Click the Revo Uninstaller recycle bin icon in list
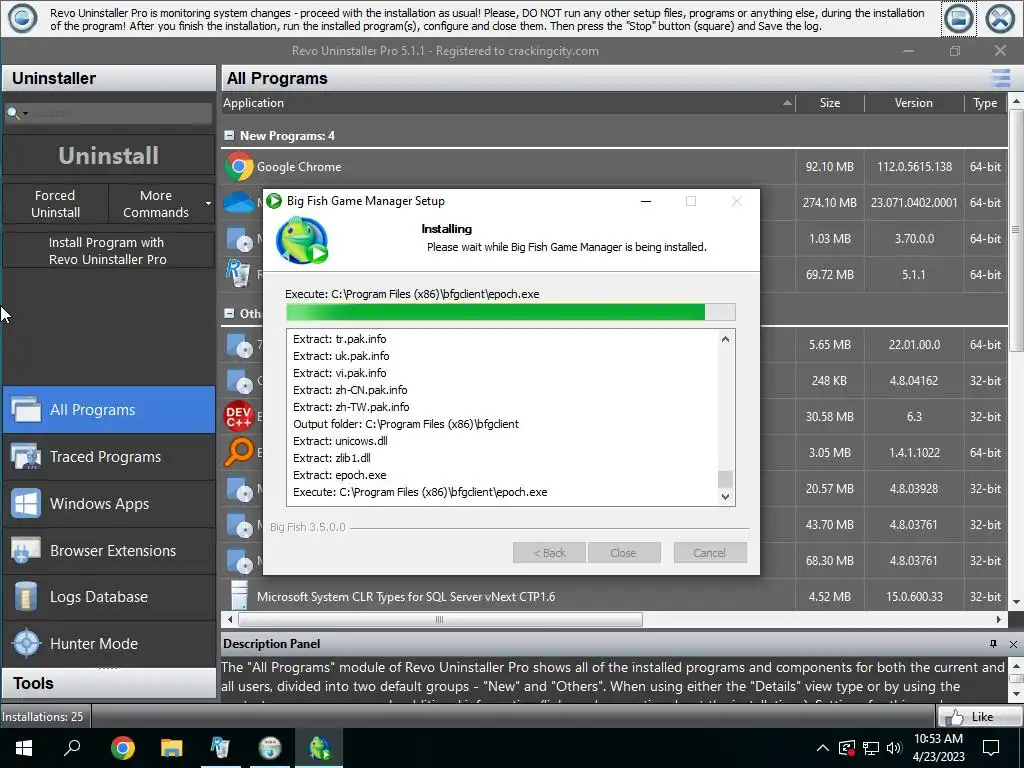Viewport: 1024px width, 768px height. (x=238, y=273)
